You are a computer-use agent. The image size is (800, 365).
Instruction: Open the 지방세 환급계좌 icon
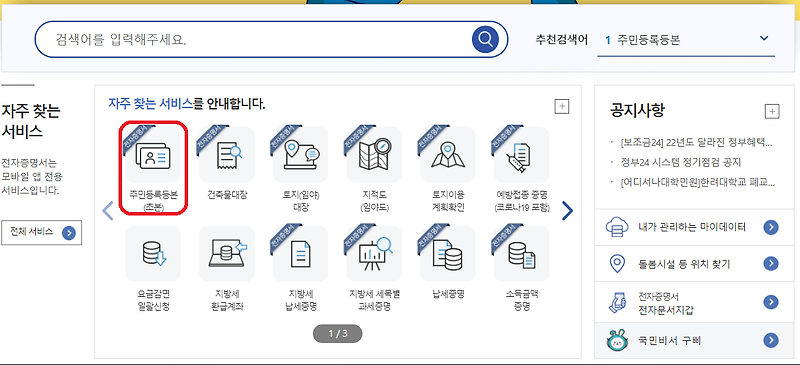(227, 254)
